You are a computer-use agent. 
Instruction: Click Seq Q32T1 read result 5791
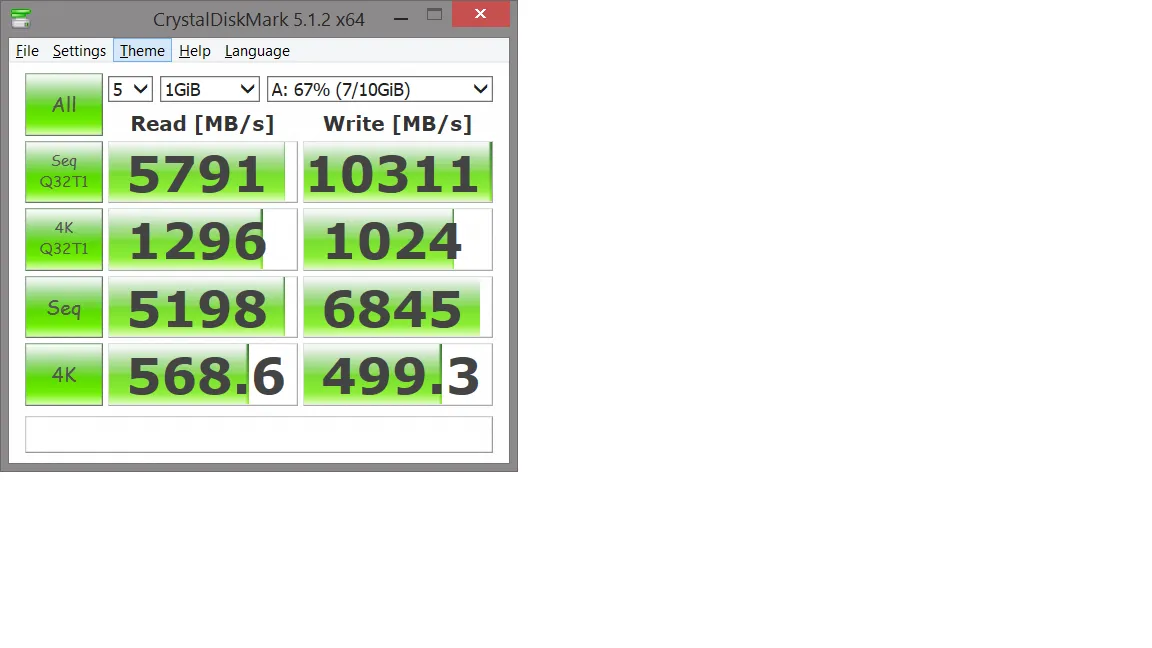pos(203,172)
